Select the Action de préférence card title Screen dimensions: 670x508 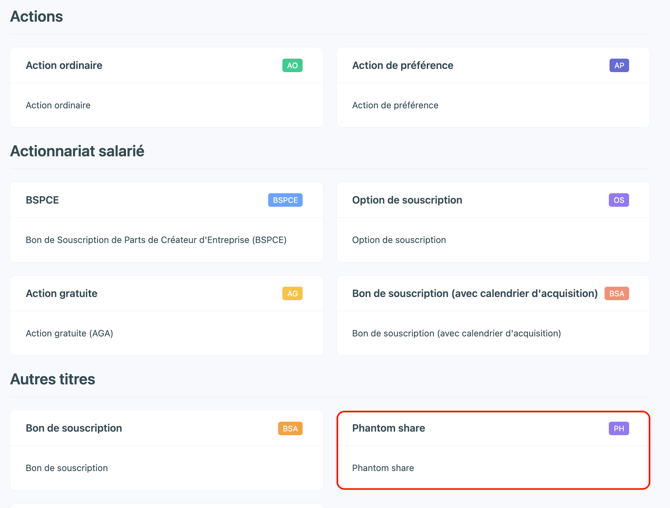(x=403, y=65)
